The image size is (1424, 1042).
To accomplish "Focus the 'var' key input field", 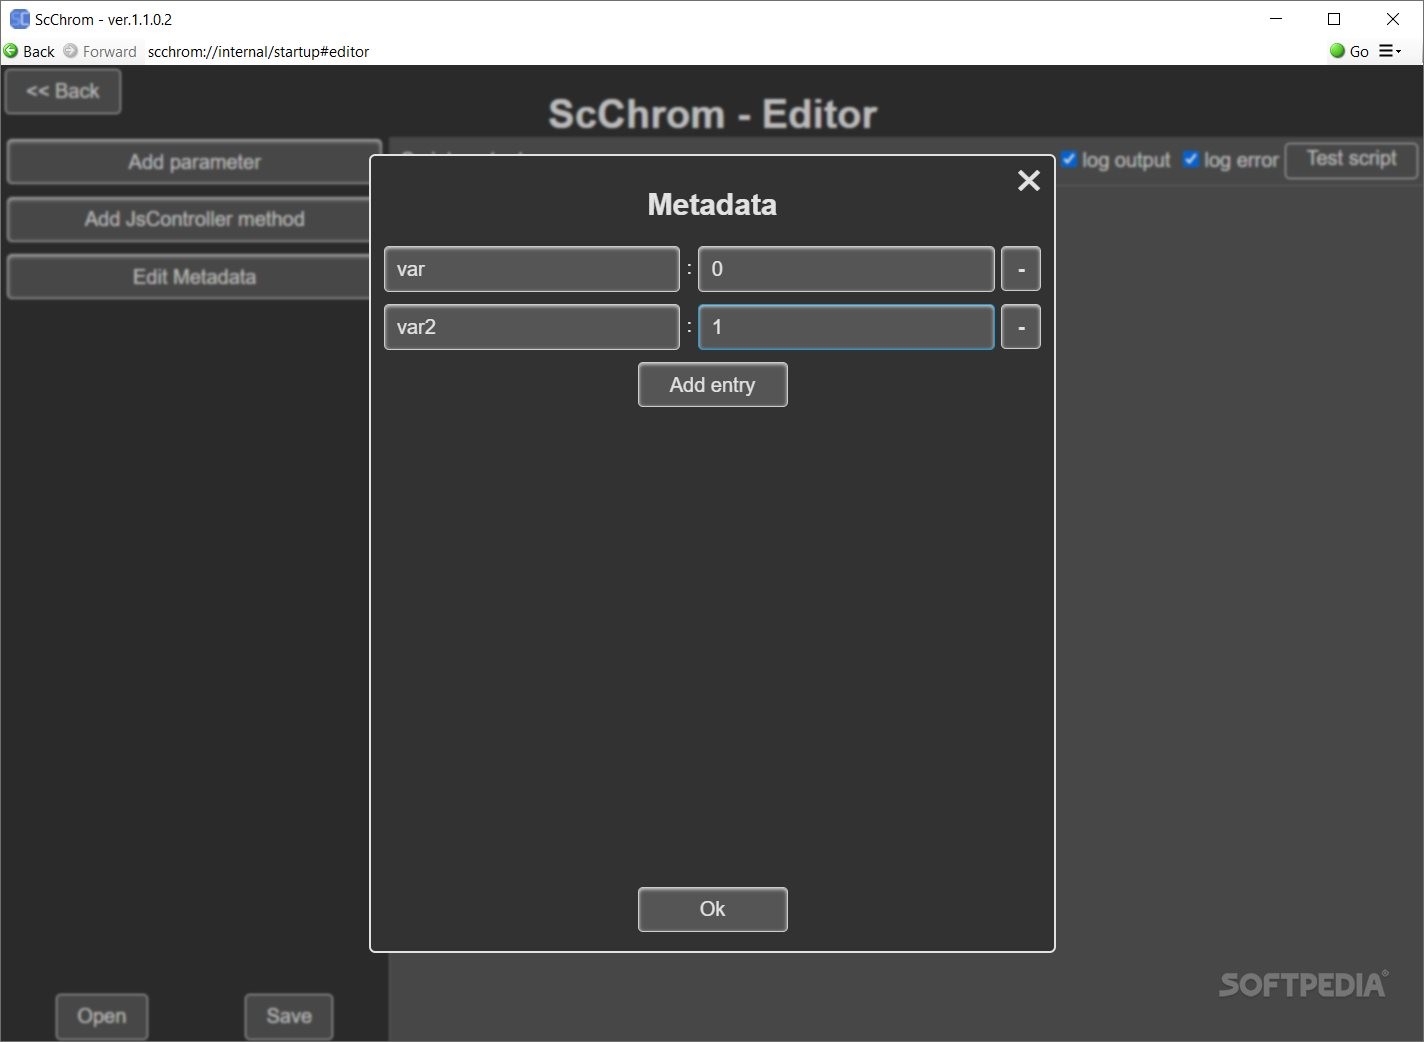I will tap(532, 269).
